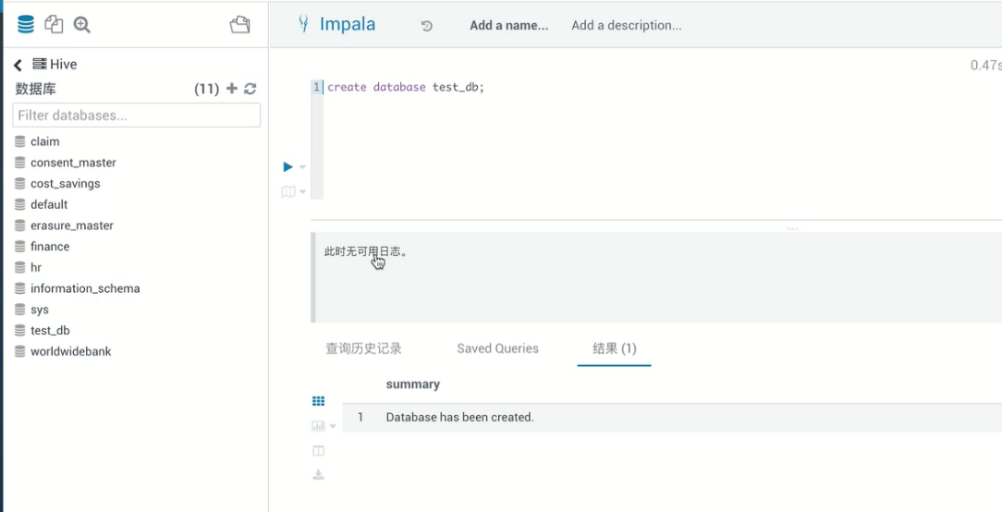Select the grid results view icon
The image size is (1002, 512).
(x=318, y=401)
